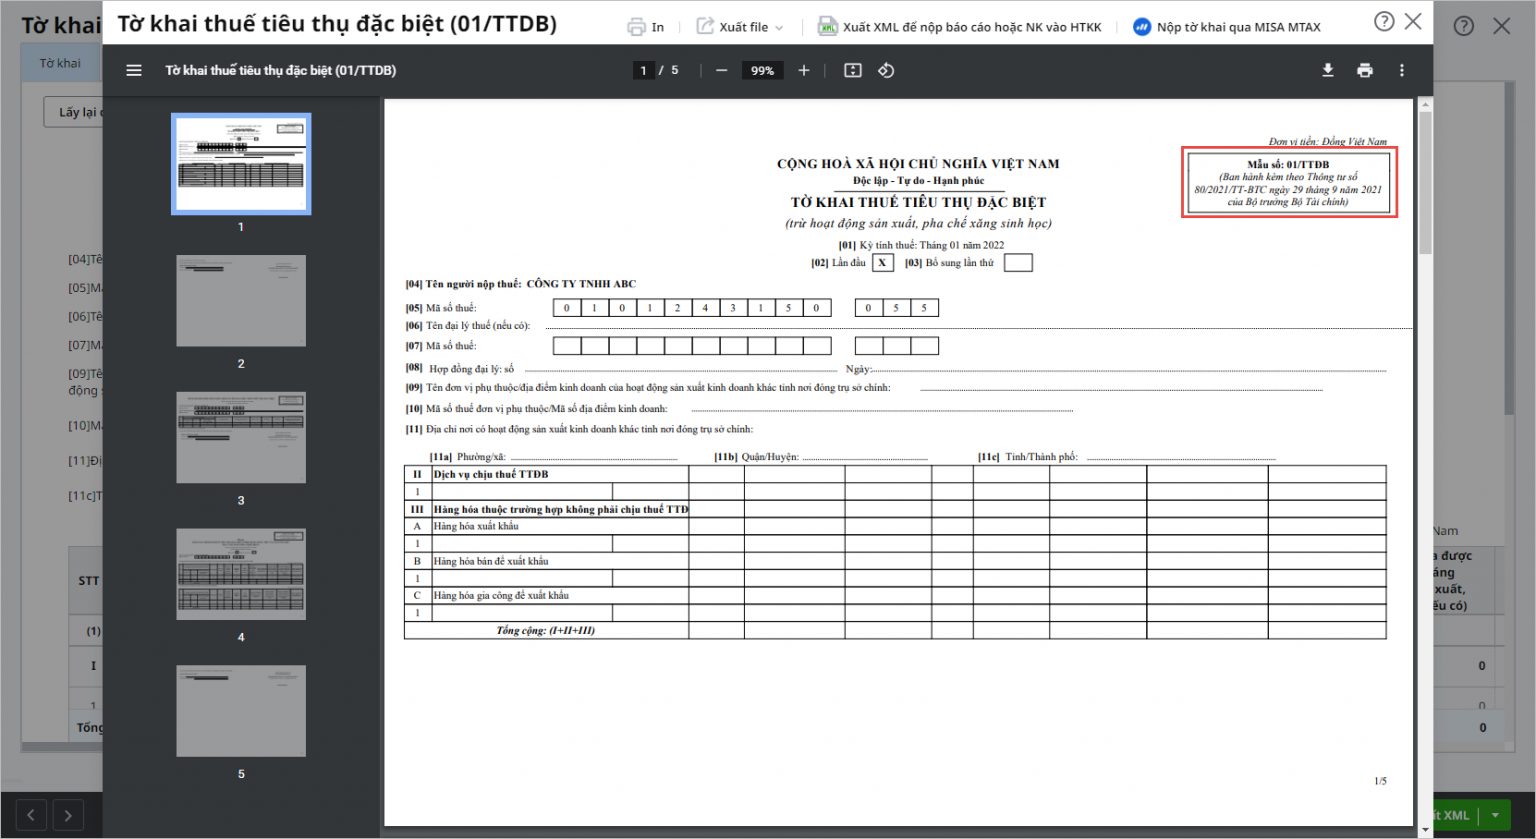Click Xuất XML để nộp báo cáo button
1536x839 pixels.
(x=960, y=27)
